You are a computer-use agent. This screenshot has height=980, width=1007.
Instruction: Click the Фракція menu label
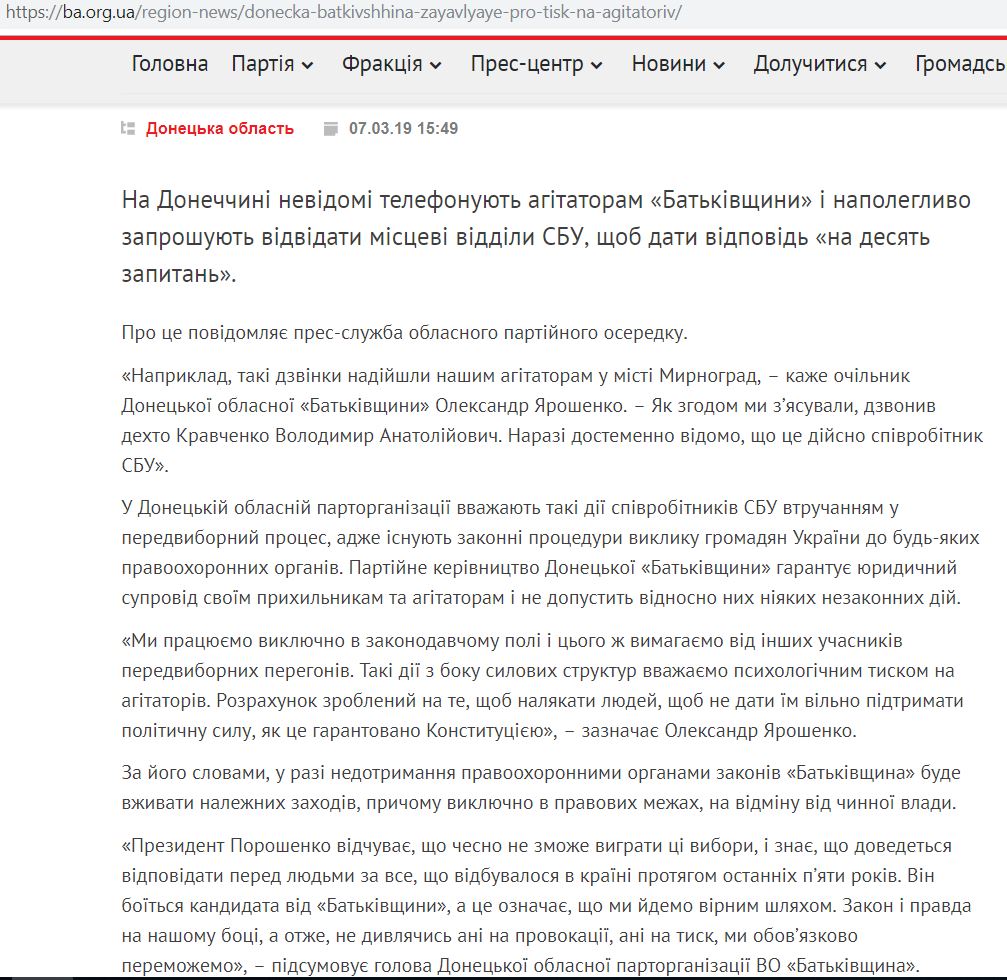coord(381,64)
